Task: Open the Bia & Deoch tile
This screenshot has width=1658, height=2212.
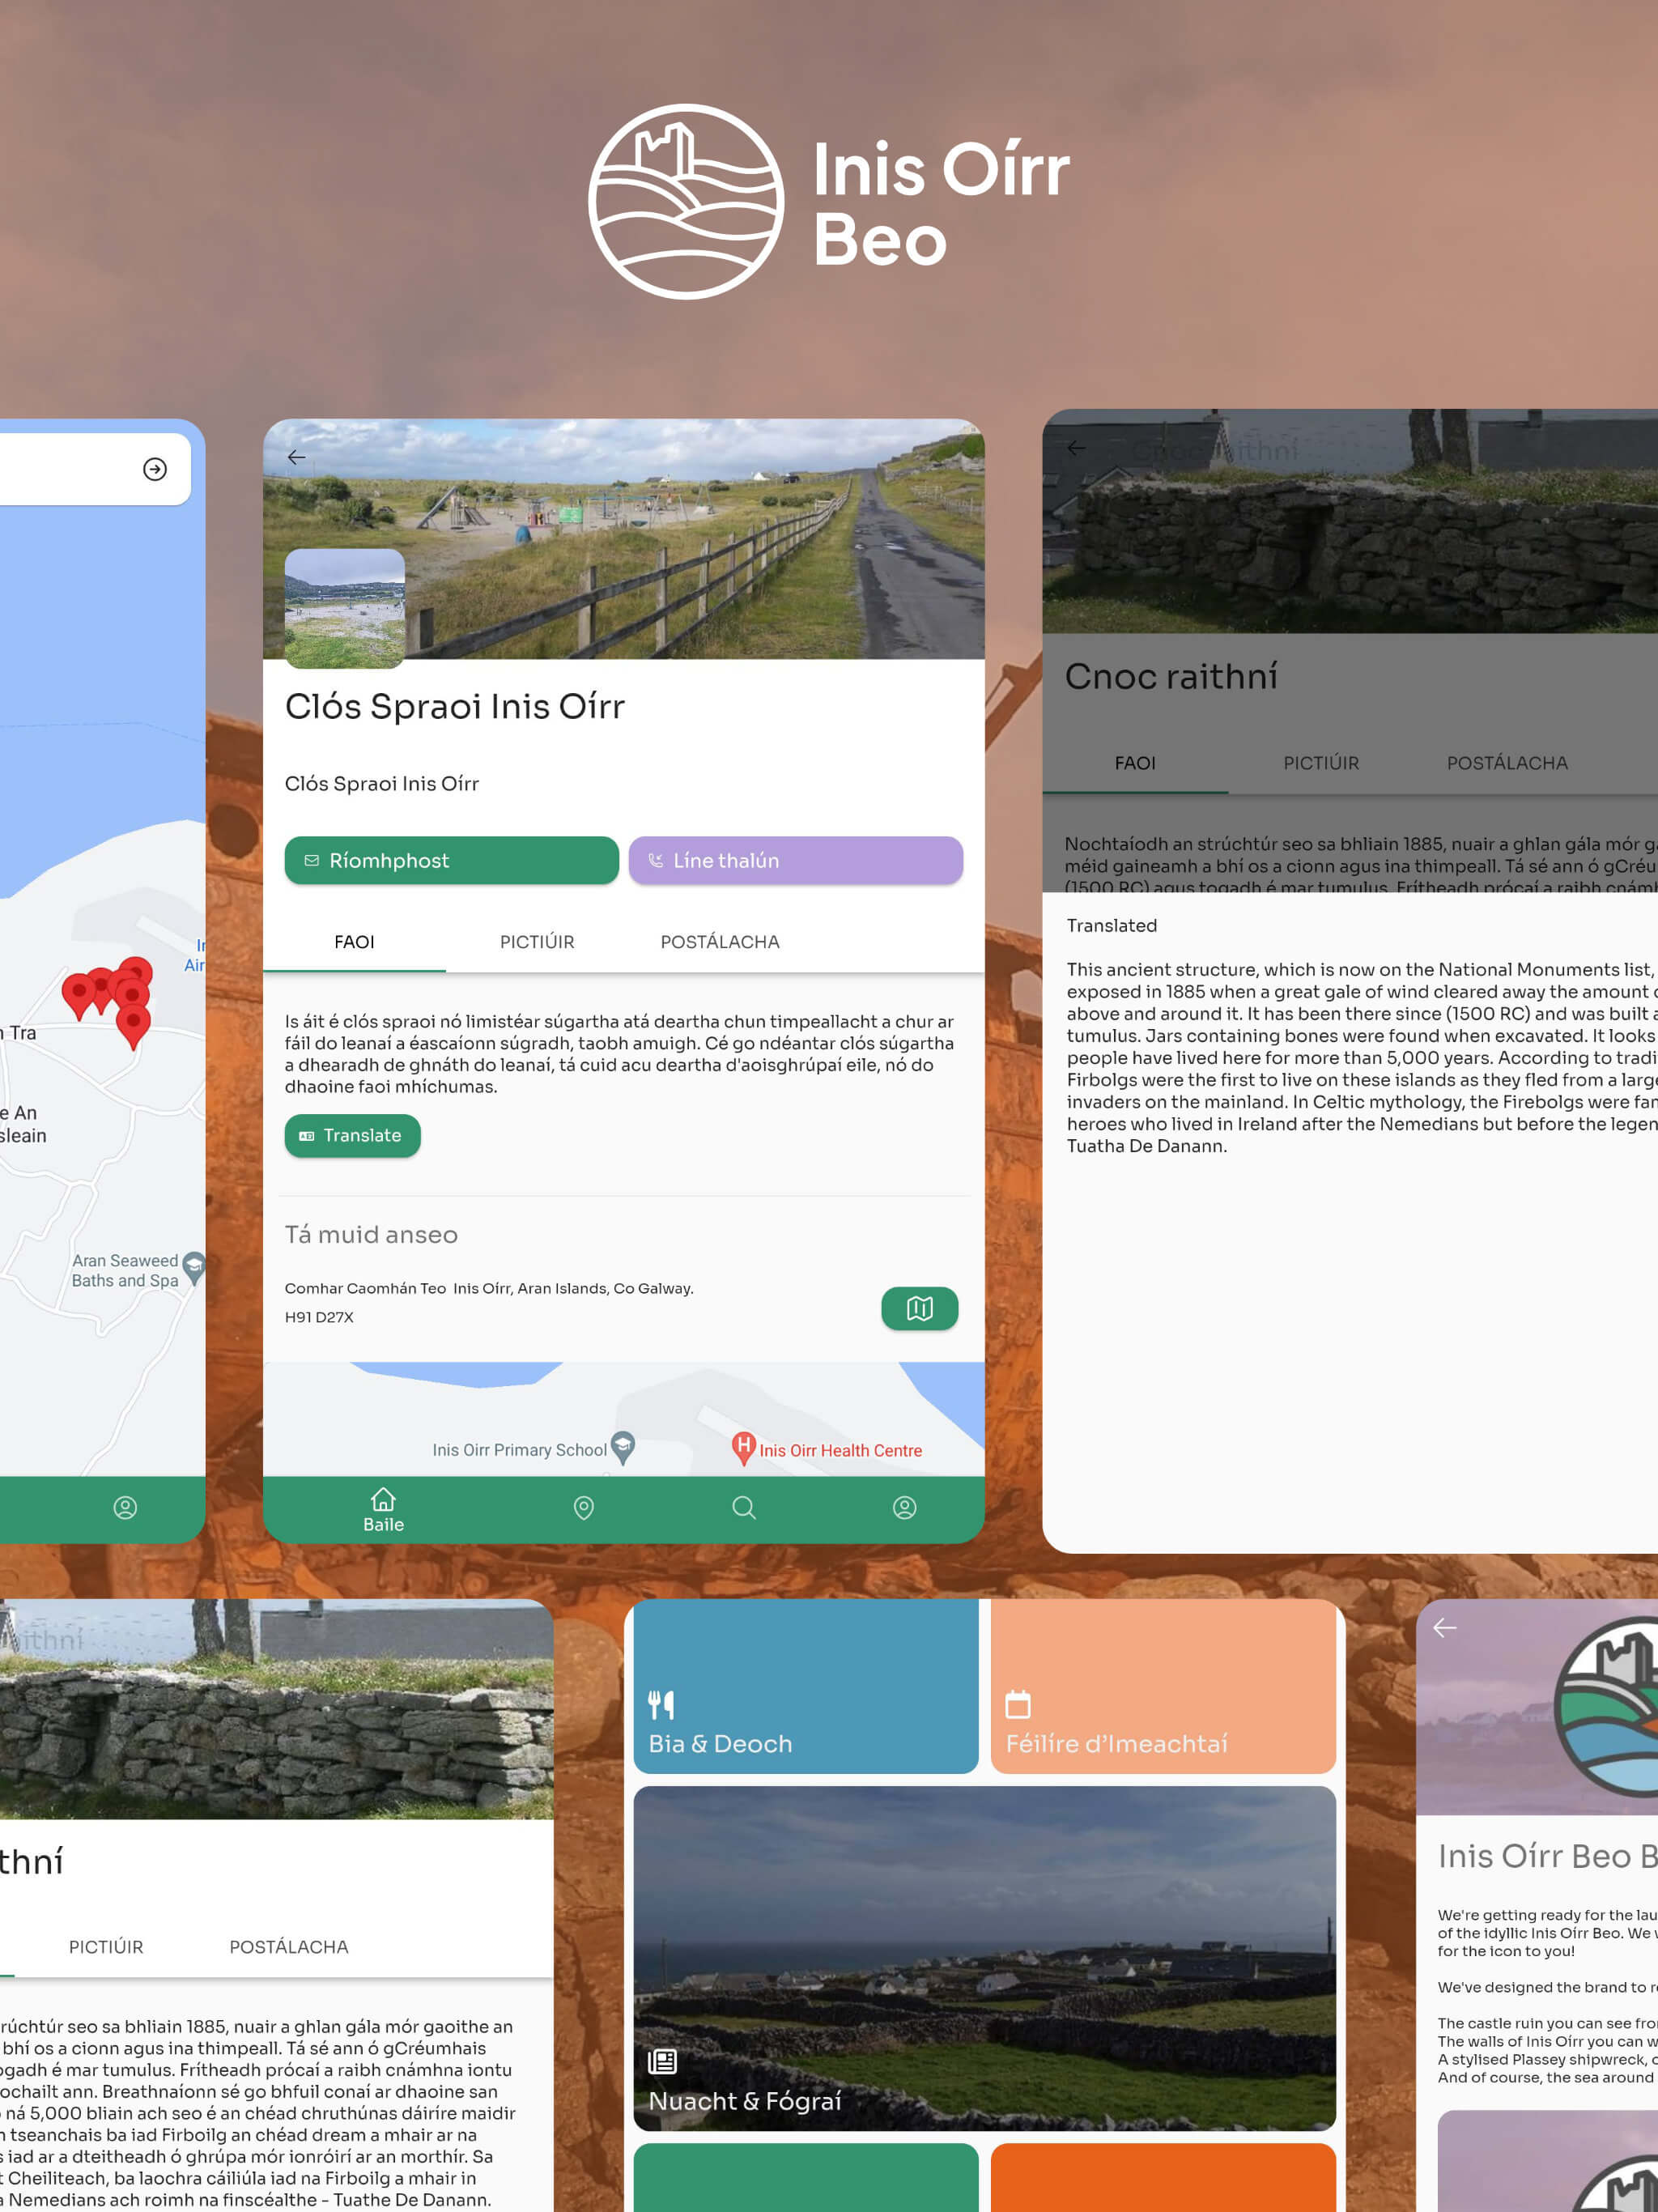Action: [x=806, y=1686]
